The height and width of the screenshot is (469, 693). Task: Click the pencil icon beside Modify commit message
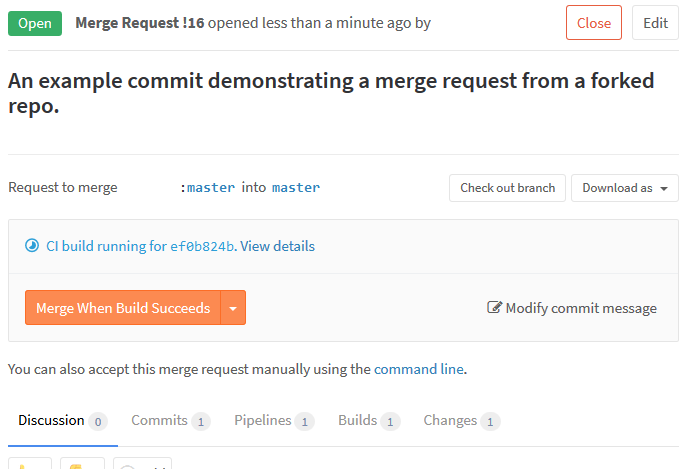pyautogui.click(x=494, y=307)
